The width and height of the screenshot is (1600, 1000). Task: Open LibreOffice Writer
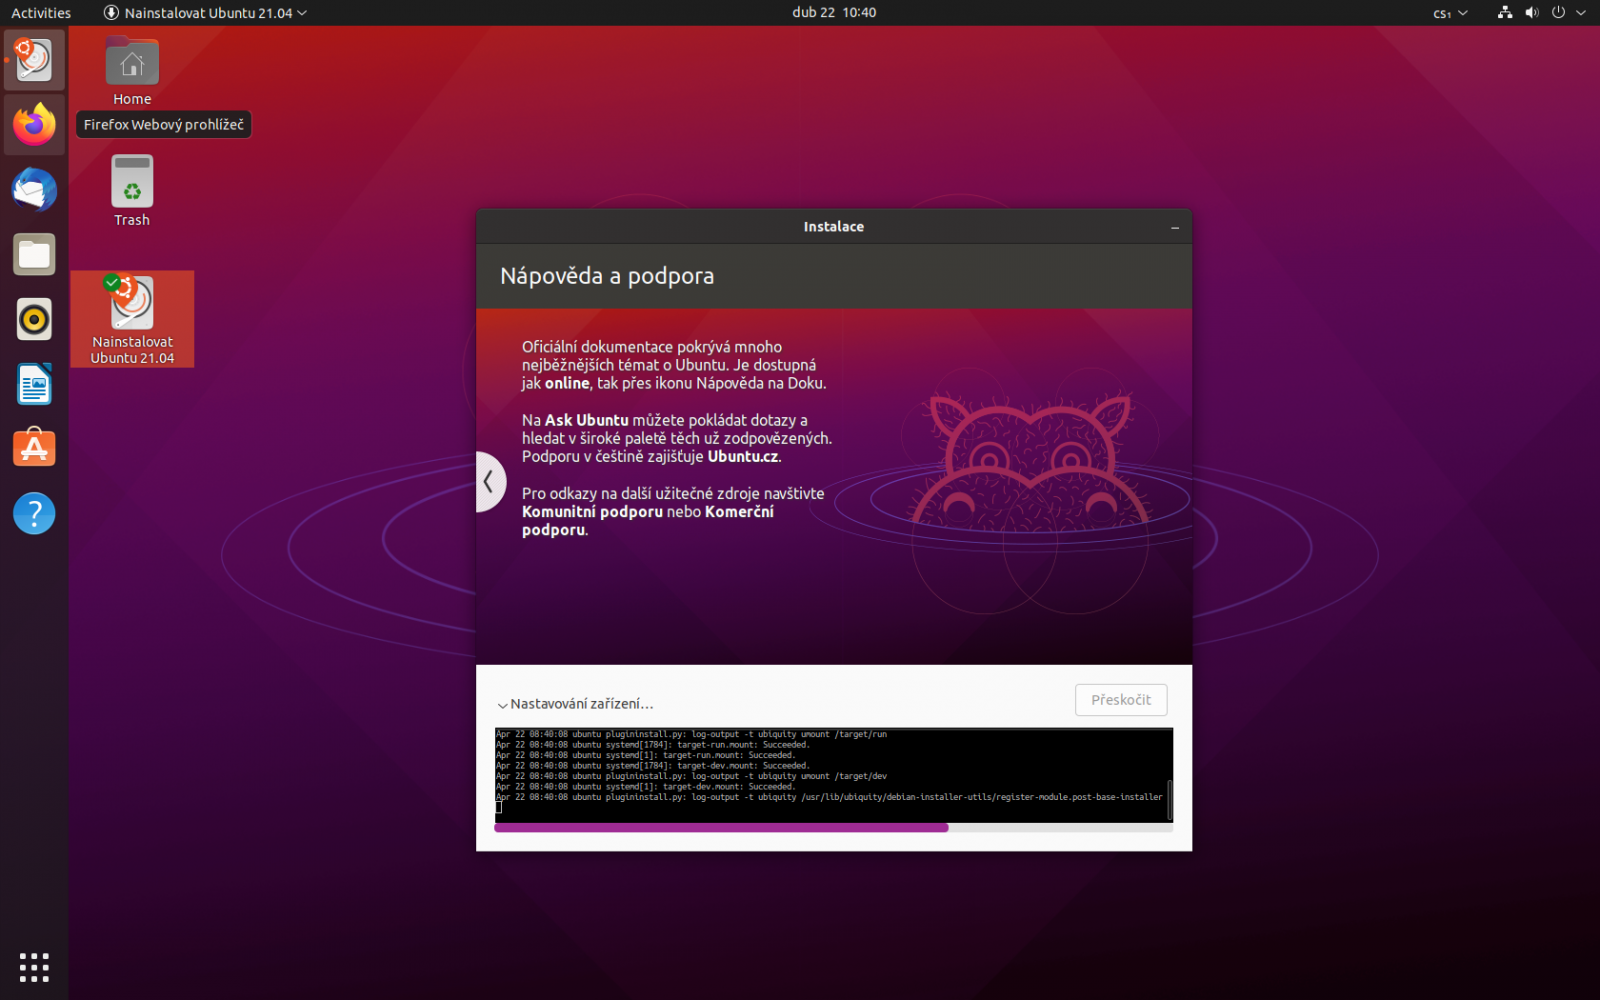[x=34, y=384]
